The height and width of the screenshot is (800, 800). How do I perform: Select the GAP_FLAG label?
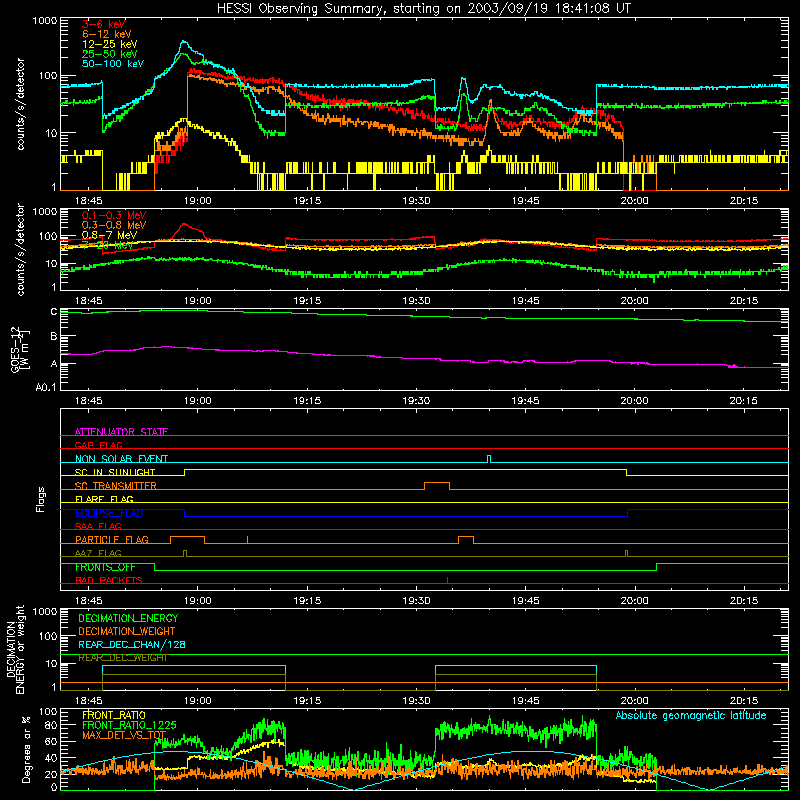[98, 445]
